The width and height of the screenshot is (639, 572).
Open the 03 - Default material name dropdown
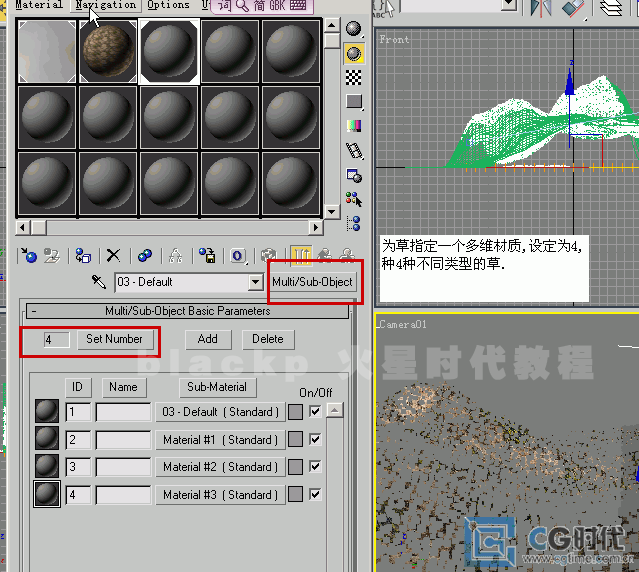pyautogui.click(x=256, y=282)
